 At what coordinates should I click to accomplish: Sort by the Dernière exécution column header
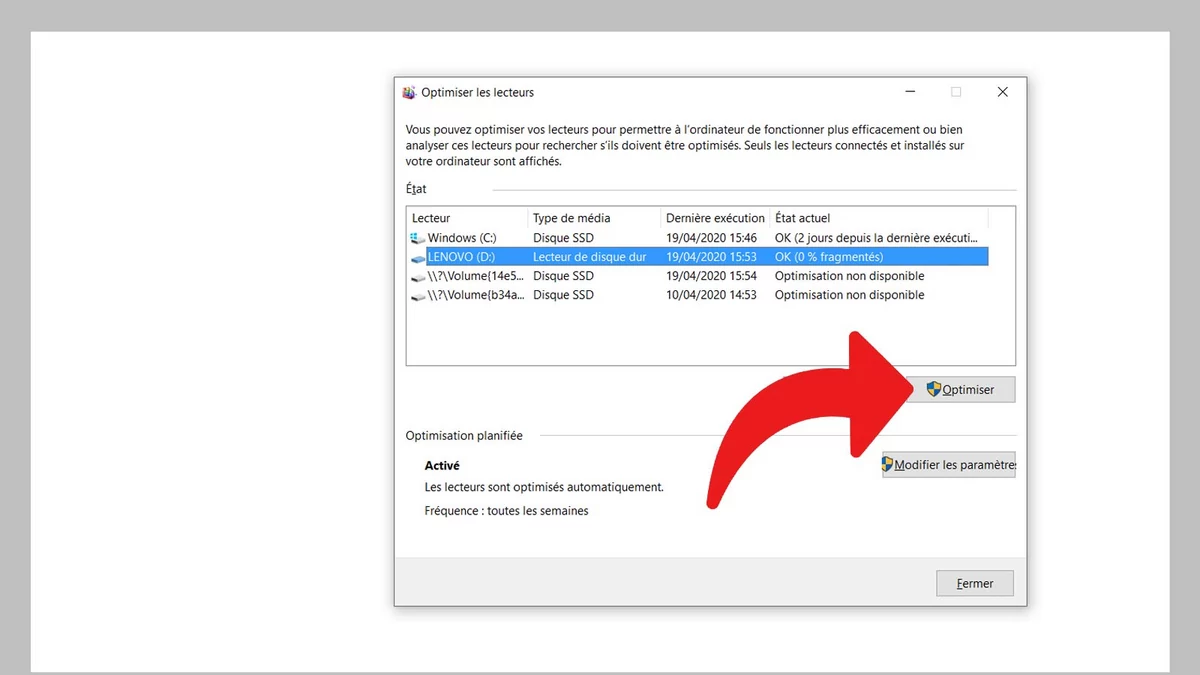(x=714, y=217)
